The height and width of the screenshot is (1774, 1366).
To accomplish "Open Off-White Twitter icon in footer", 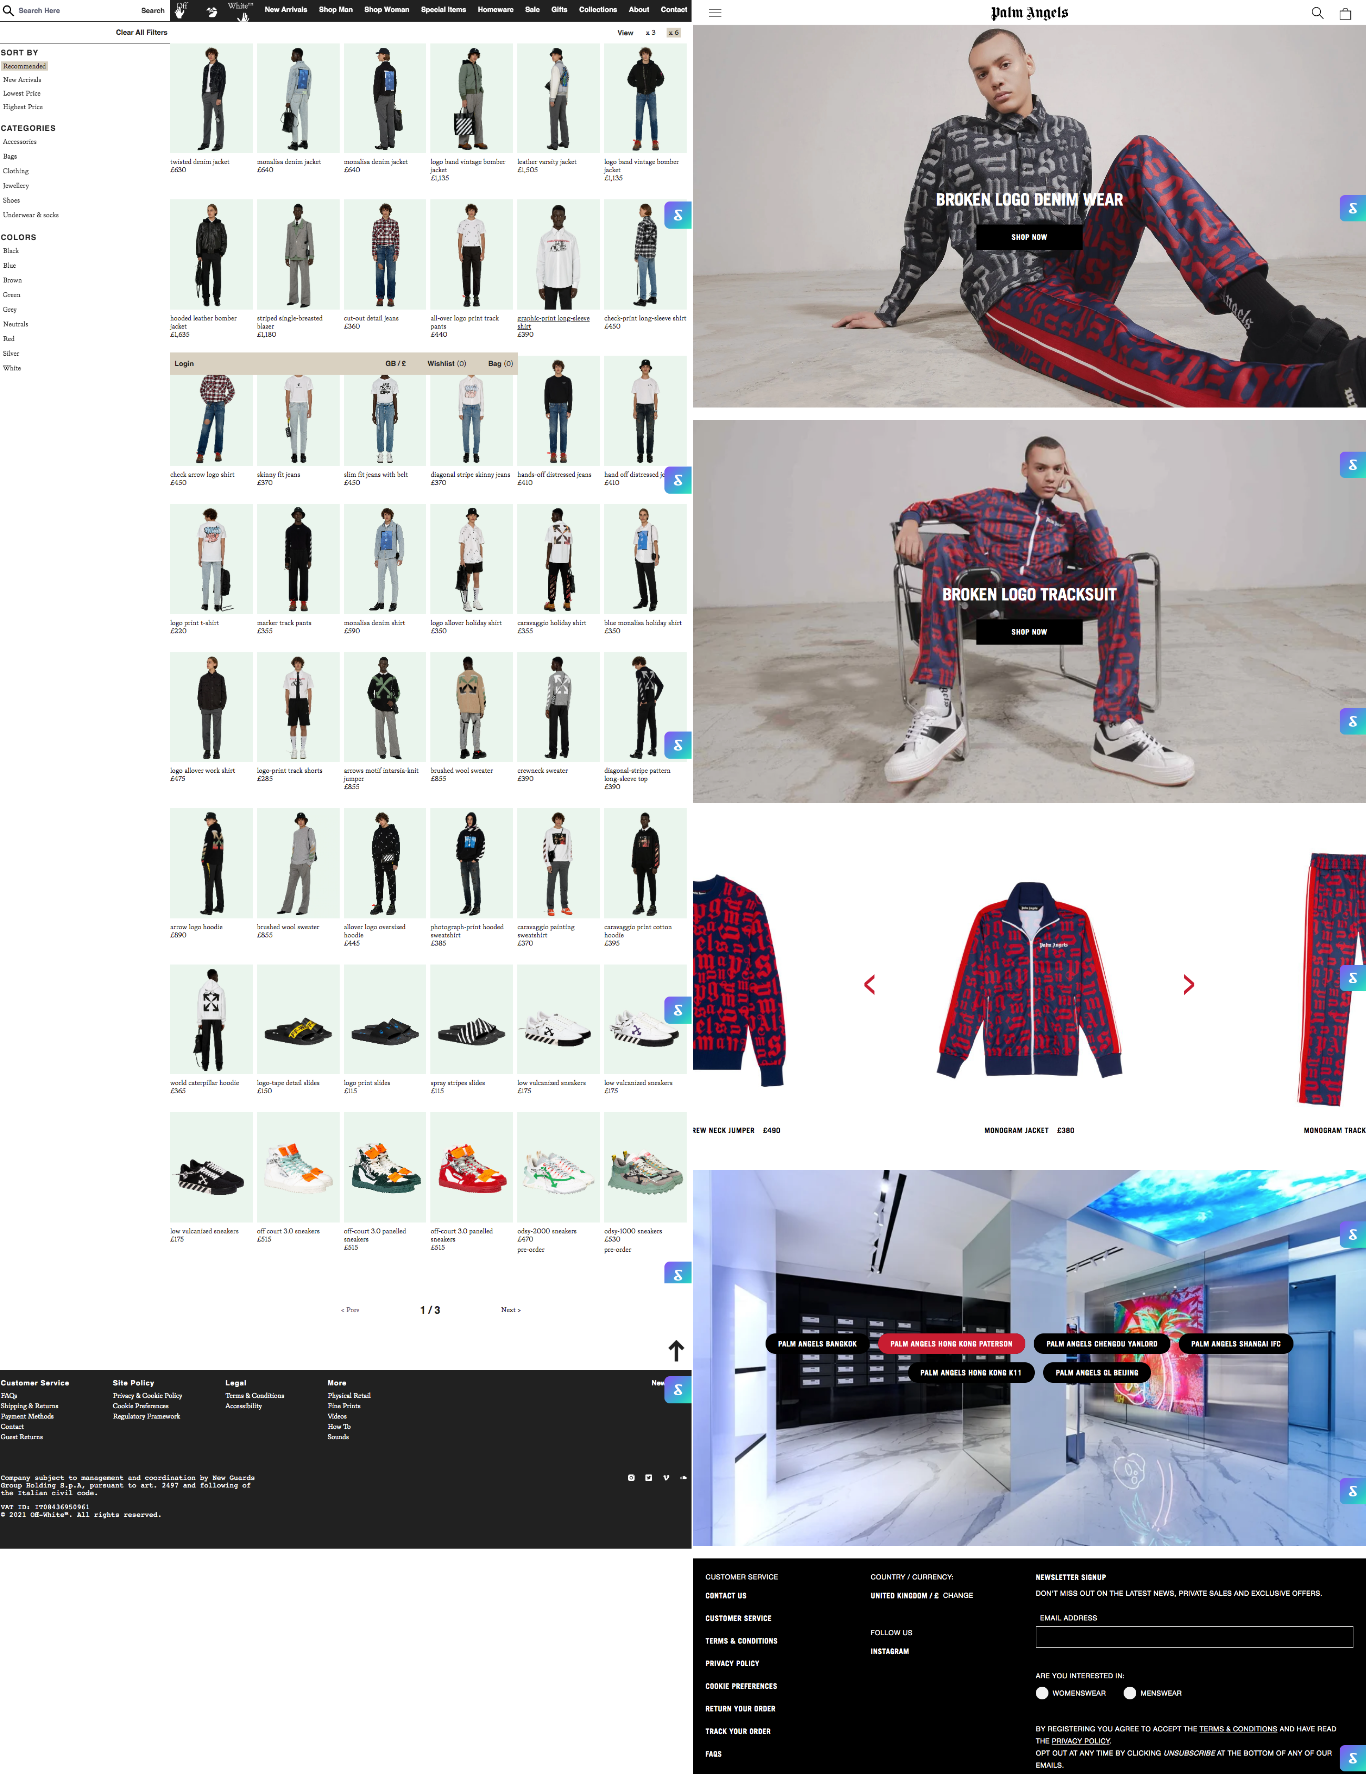I will coord(648,1477).
